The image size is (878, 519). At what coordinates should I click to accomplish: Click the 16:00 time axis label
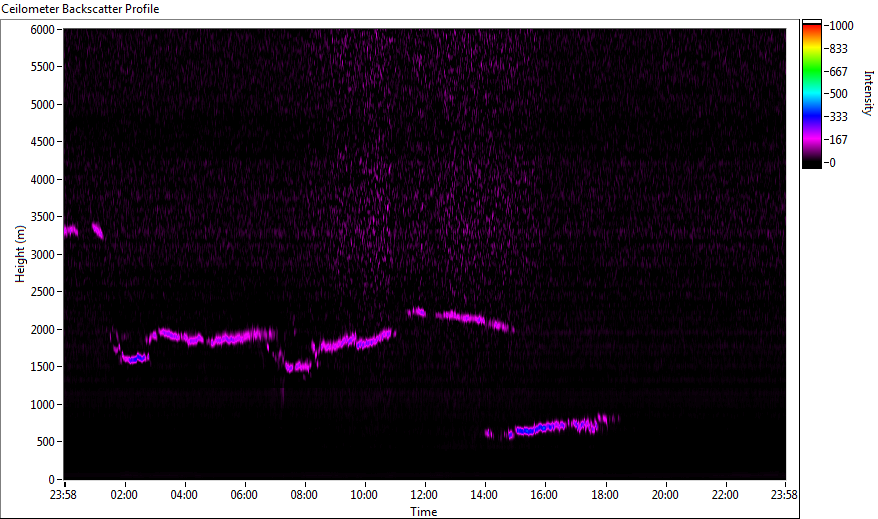point(544,495)
